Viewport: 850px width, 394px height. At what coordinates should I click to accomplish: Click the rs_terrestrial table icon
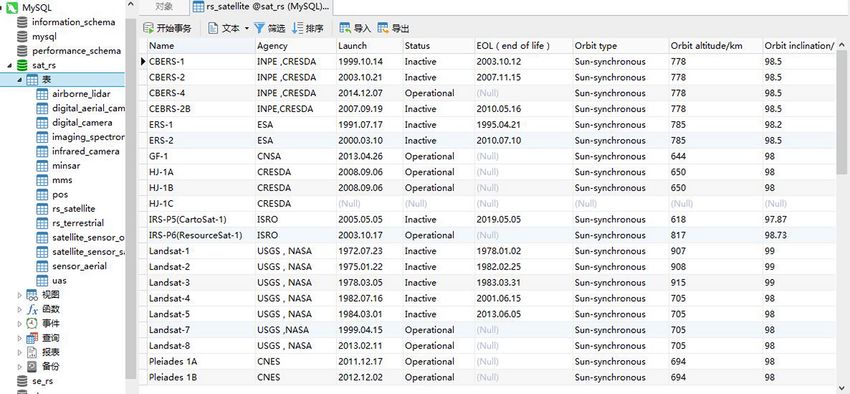point(42,223)
